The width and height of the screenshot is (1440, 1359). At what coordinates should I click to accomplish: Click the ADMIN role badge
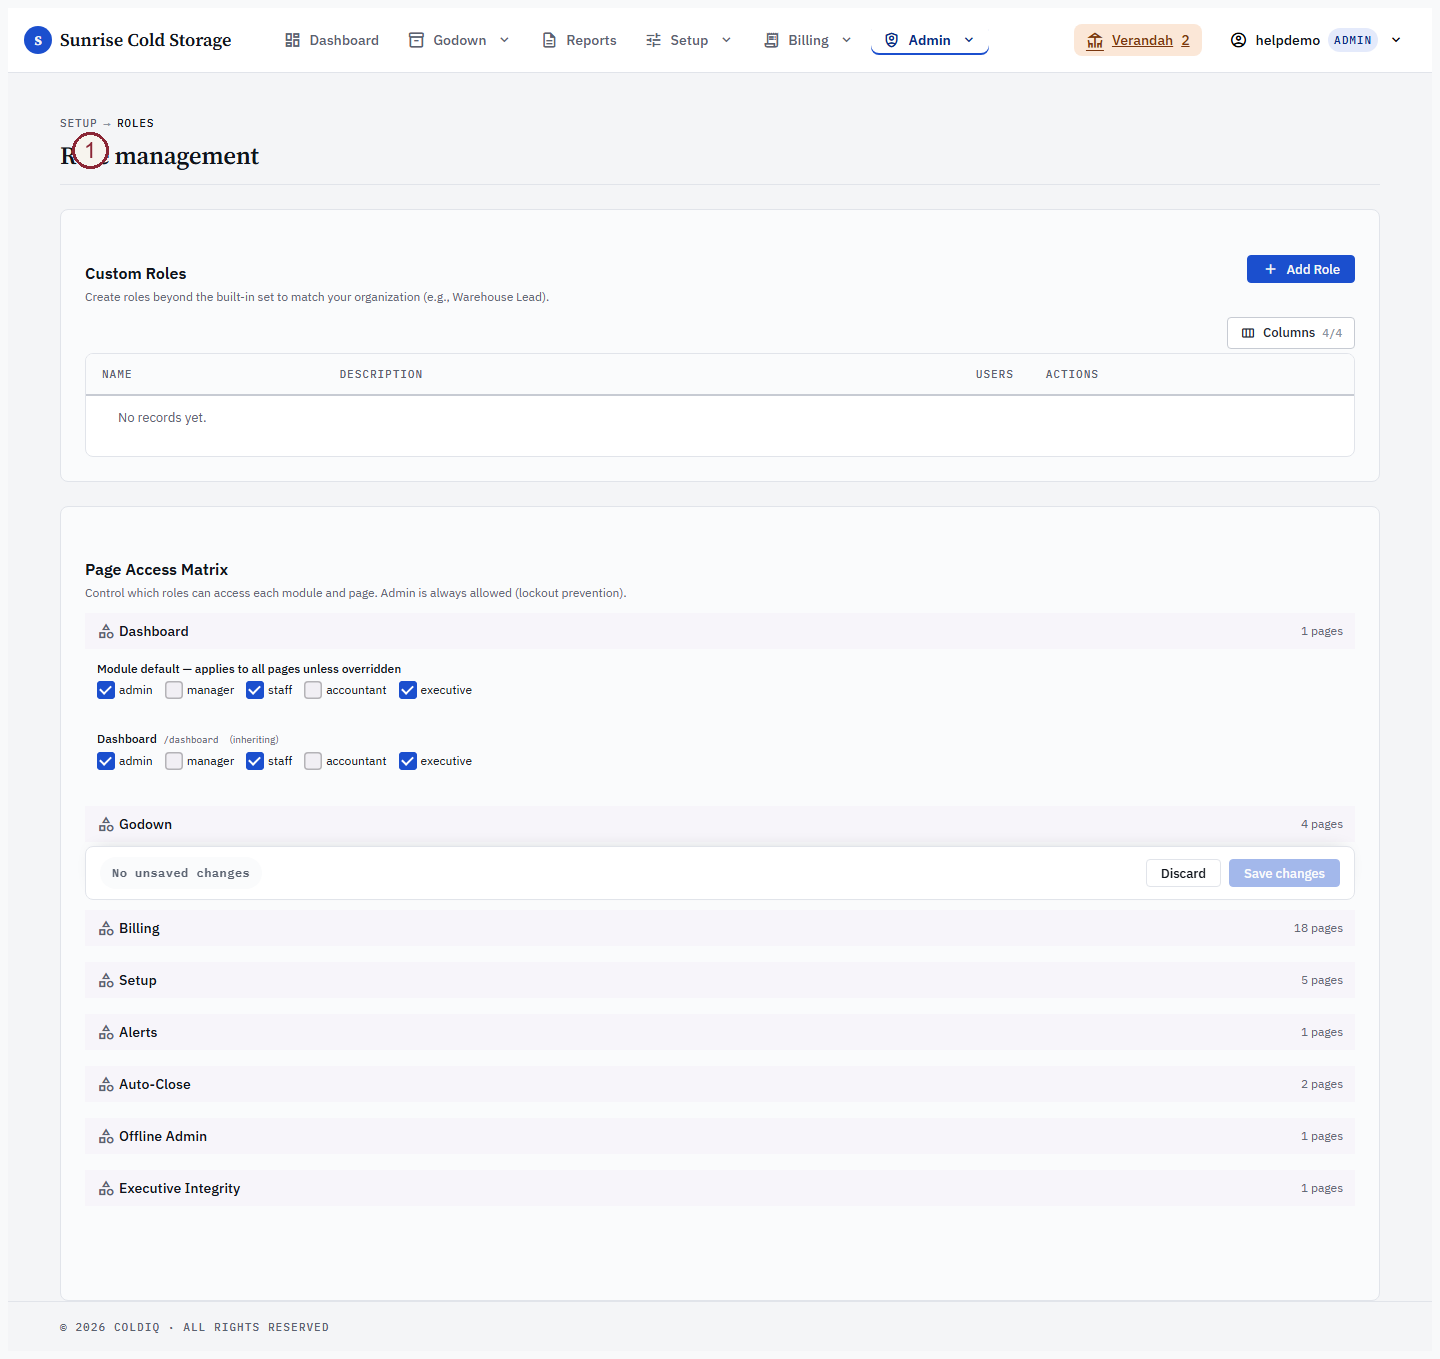click(x=1353, y=40)
